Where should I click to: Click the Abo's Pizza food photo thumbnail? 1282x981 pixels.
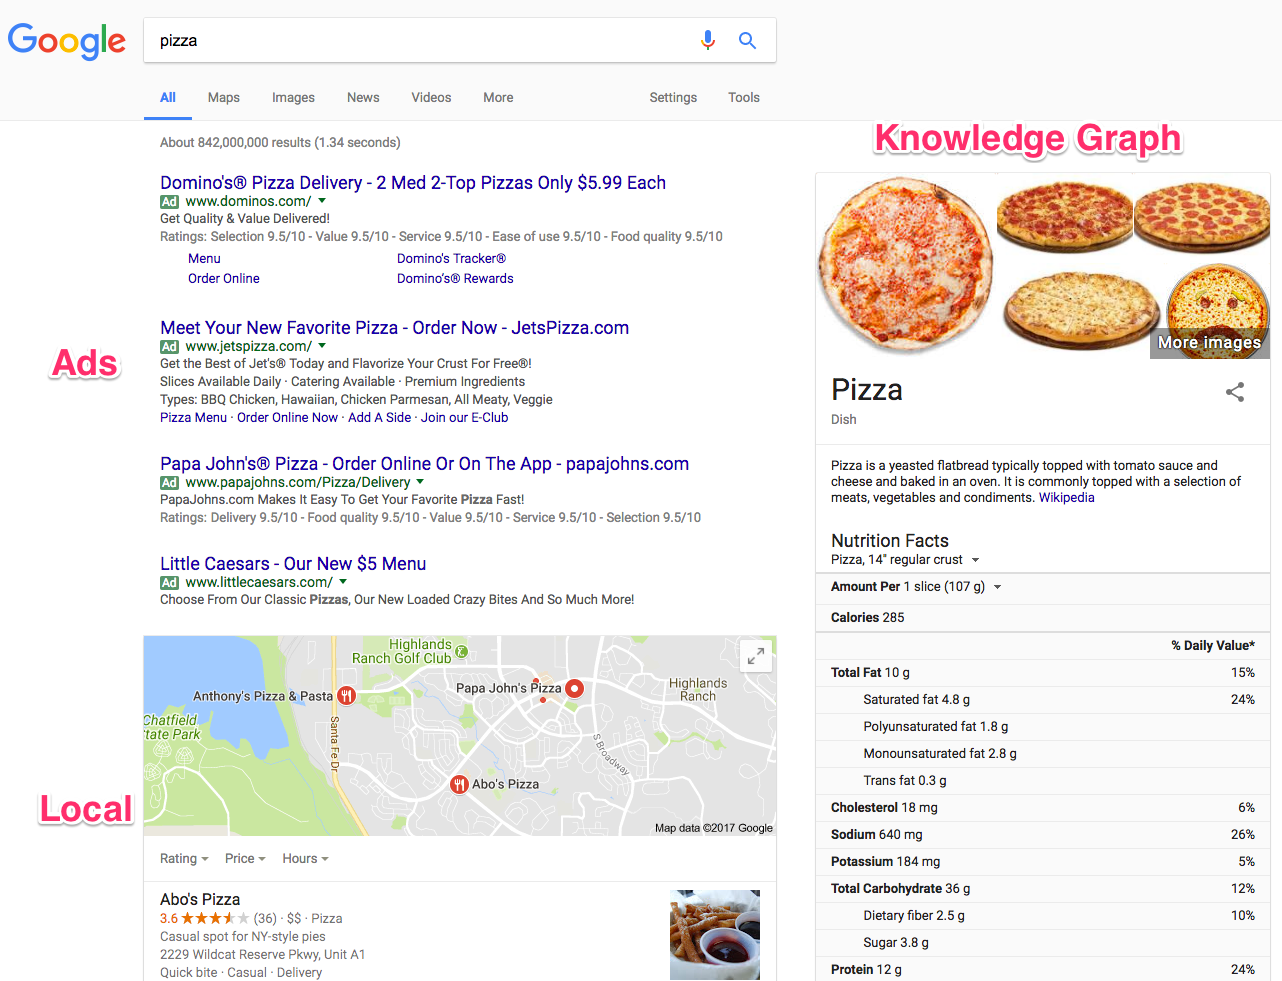pos(714,934)
